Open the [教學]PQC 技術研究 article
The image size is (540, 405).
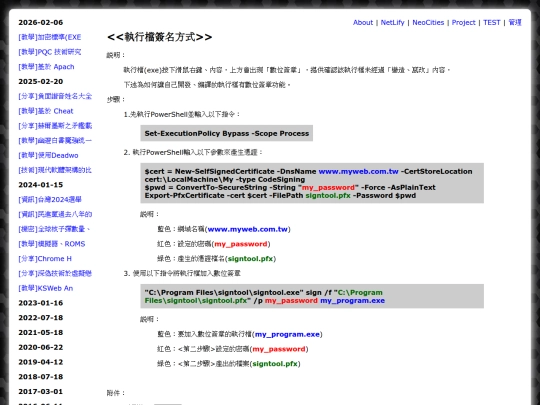(50, 52)
